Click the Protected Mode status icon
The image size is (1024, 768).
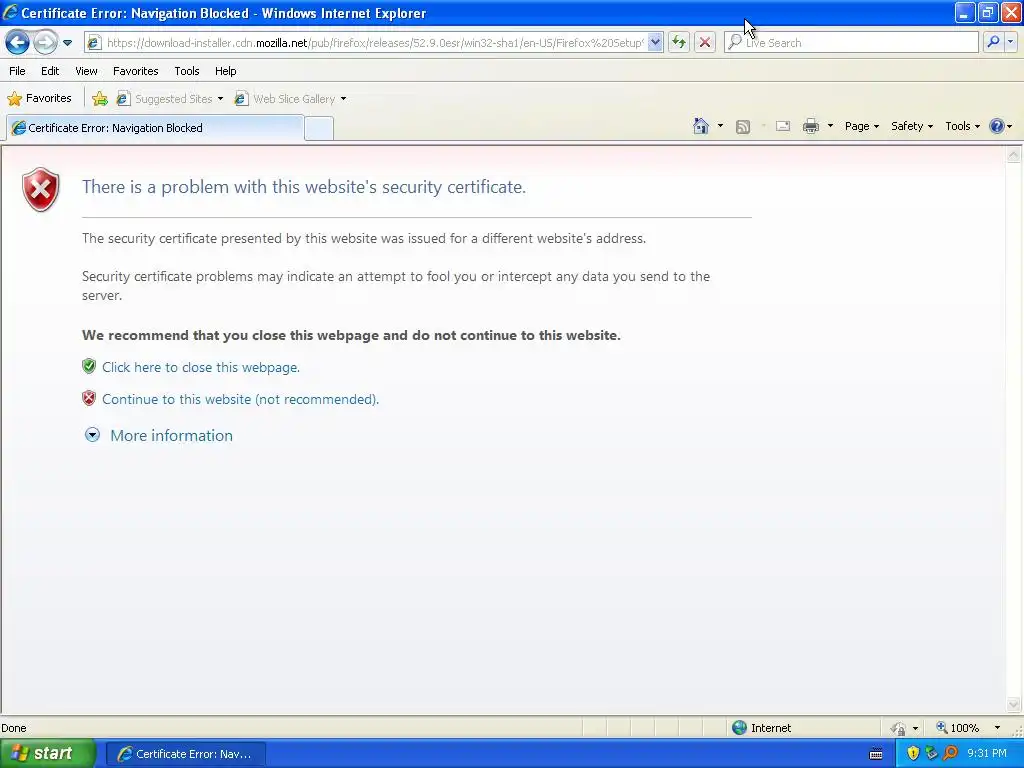click(x=899, y=728)
